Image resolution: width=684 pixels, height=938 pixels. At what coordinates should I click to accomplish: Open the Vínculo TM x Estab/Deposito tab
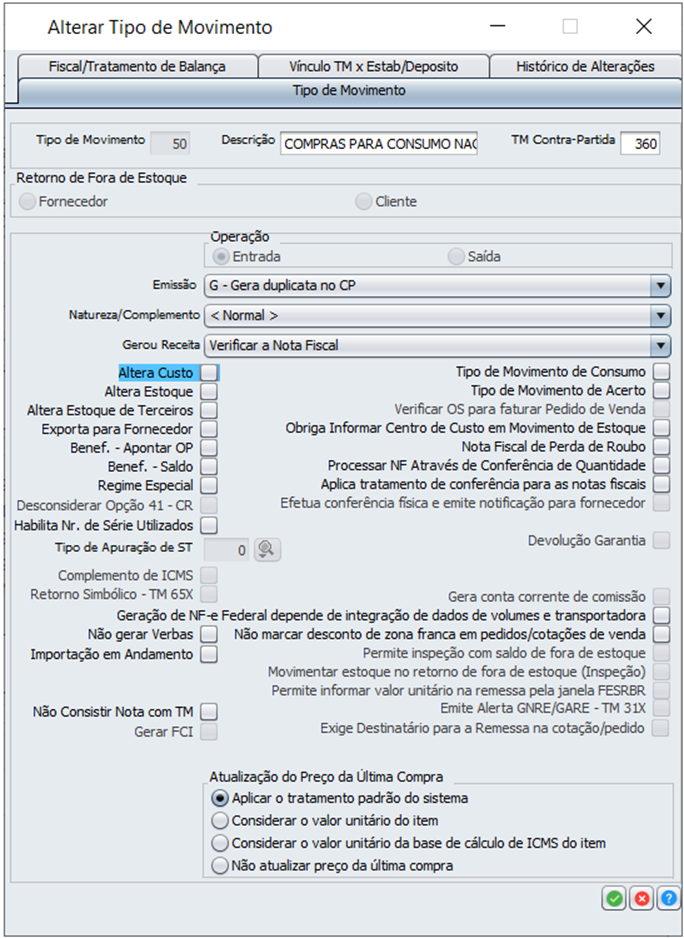coord(373,66)
